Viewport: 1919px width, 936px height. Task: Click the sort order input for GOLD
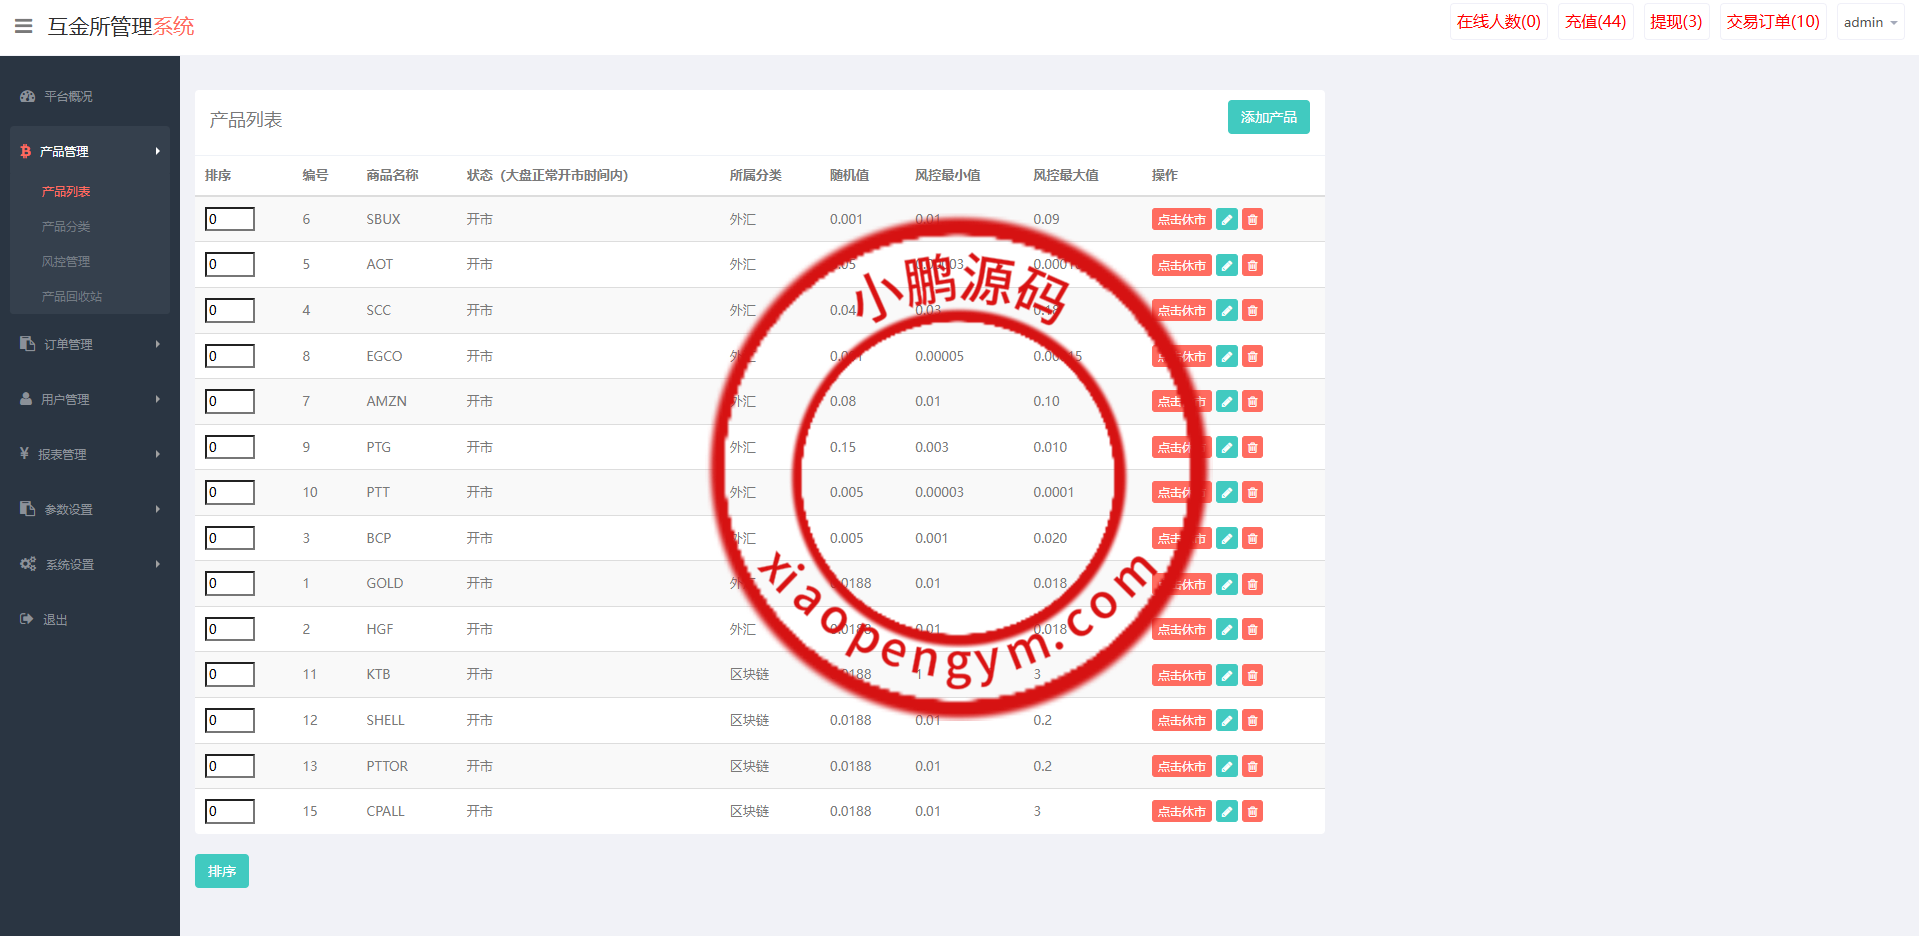tap(230, 584)
